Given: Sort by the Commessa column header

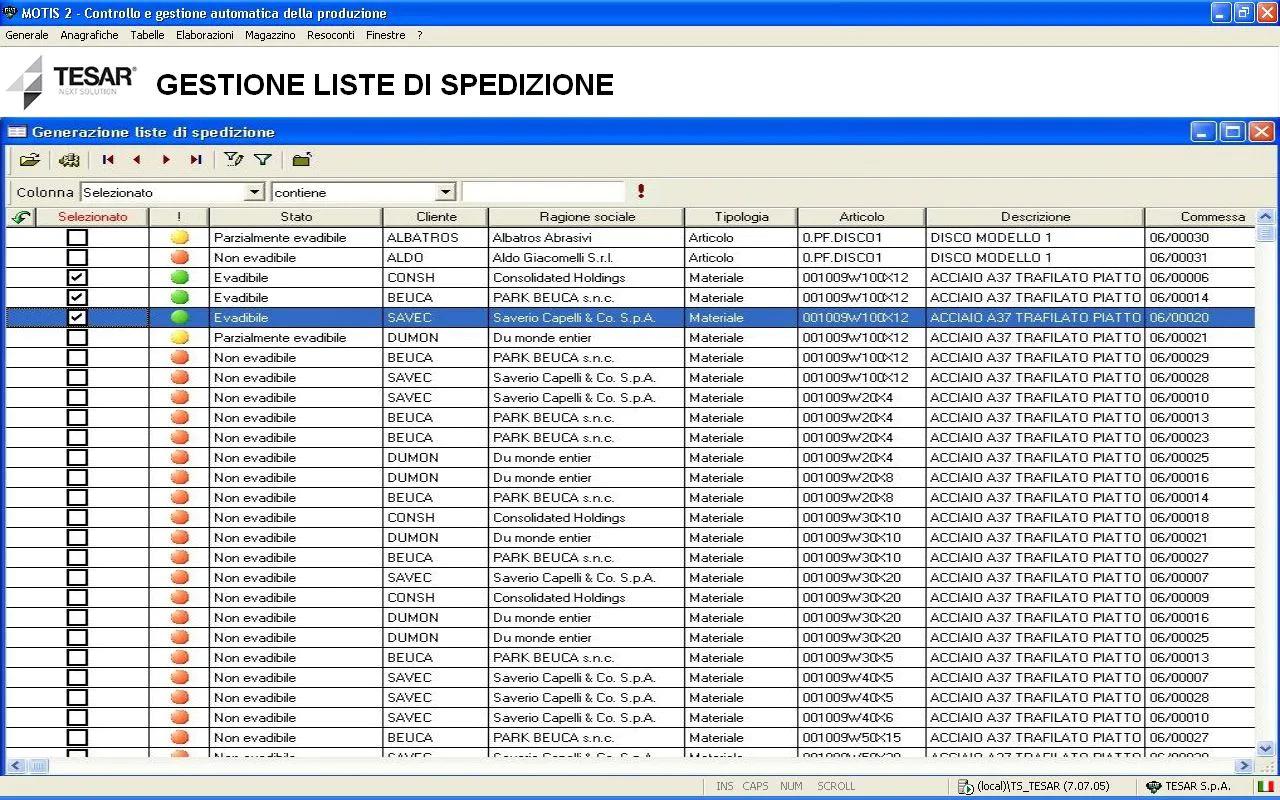Looking at the screenshot, I should [x=1200, y=217].
